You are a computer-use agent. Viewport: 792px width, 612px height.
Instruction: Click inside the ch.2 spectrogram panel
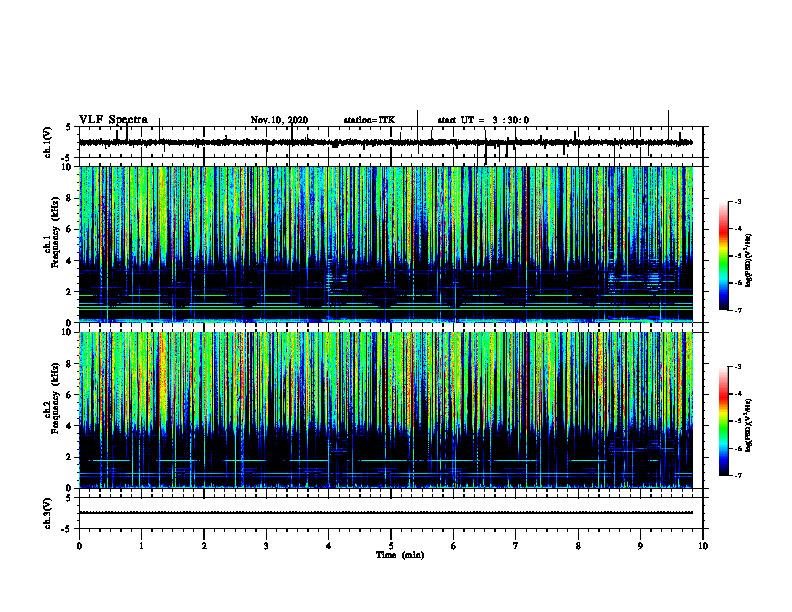pos(386,410)
